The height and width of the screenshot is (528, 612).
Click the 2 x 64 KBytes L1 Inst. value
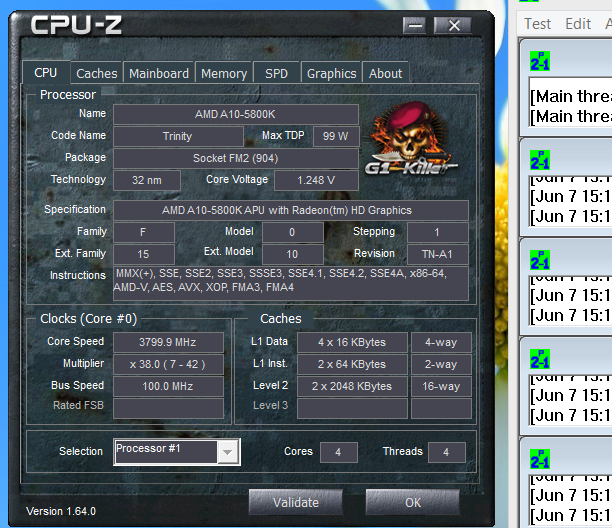pyautogui.click(x=352, y=364)
